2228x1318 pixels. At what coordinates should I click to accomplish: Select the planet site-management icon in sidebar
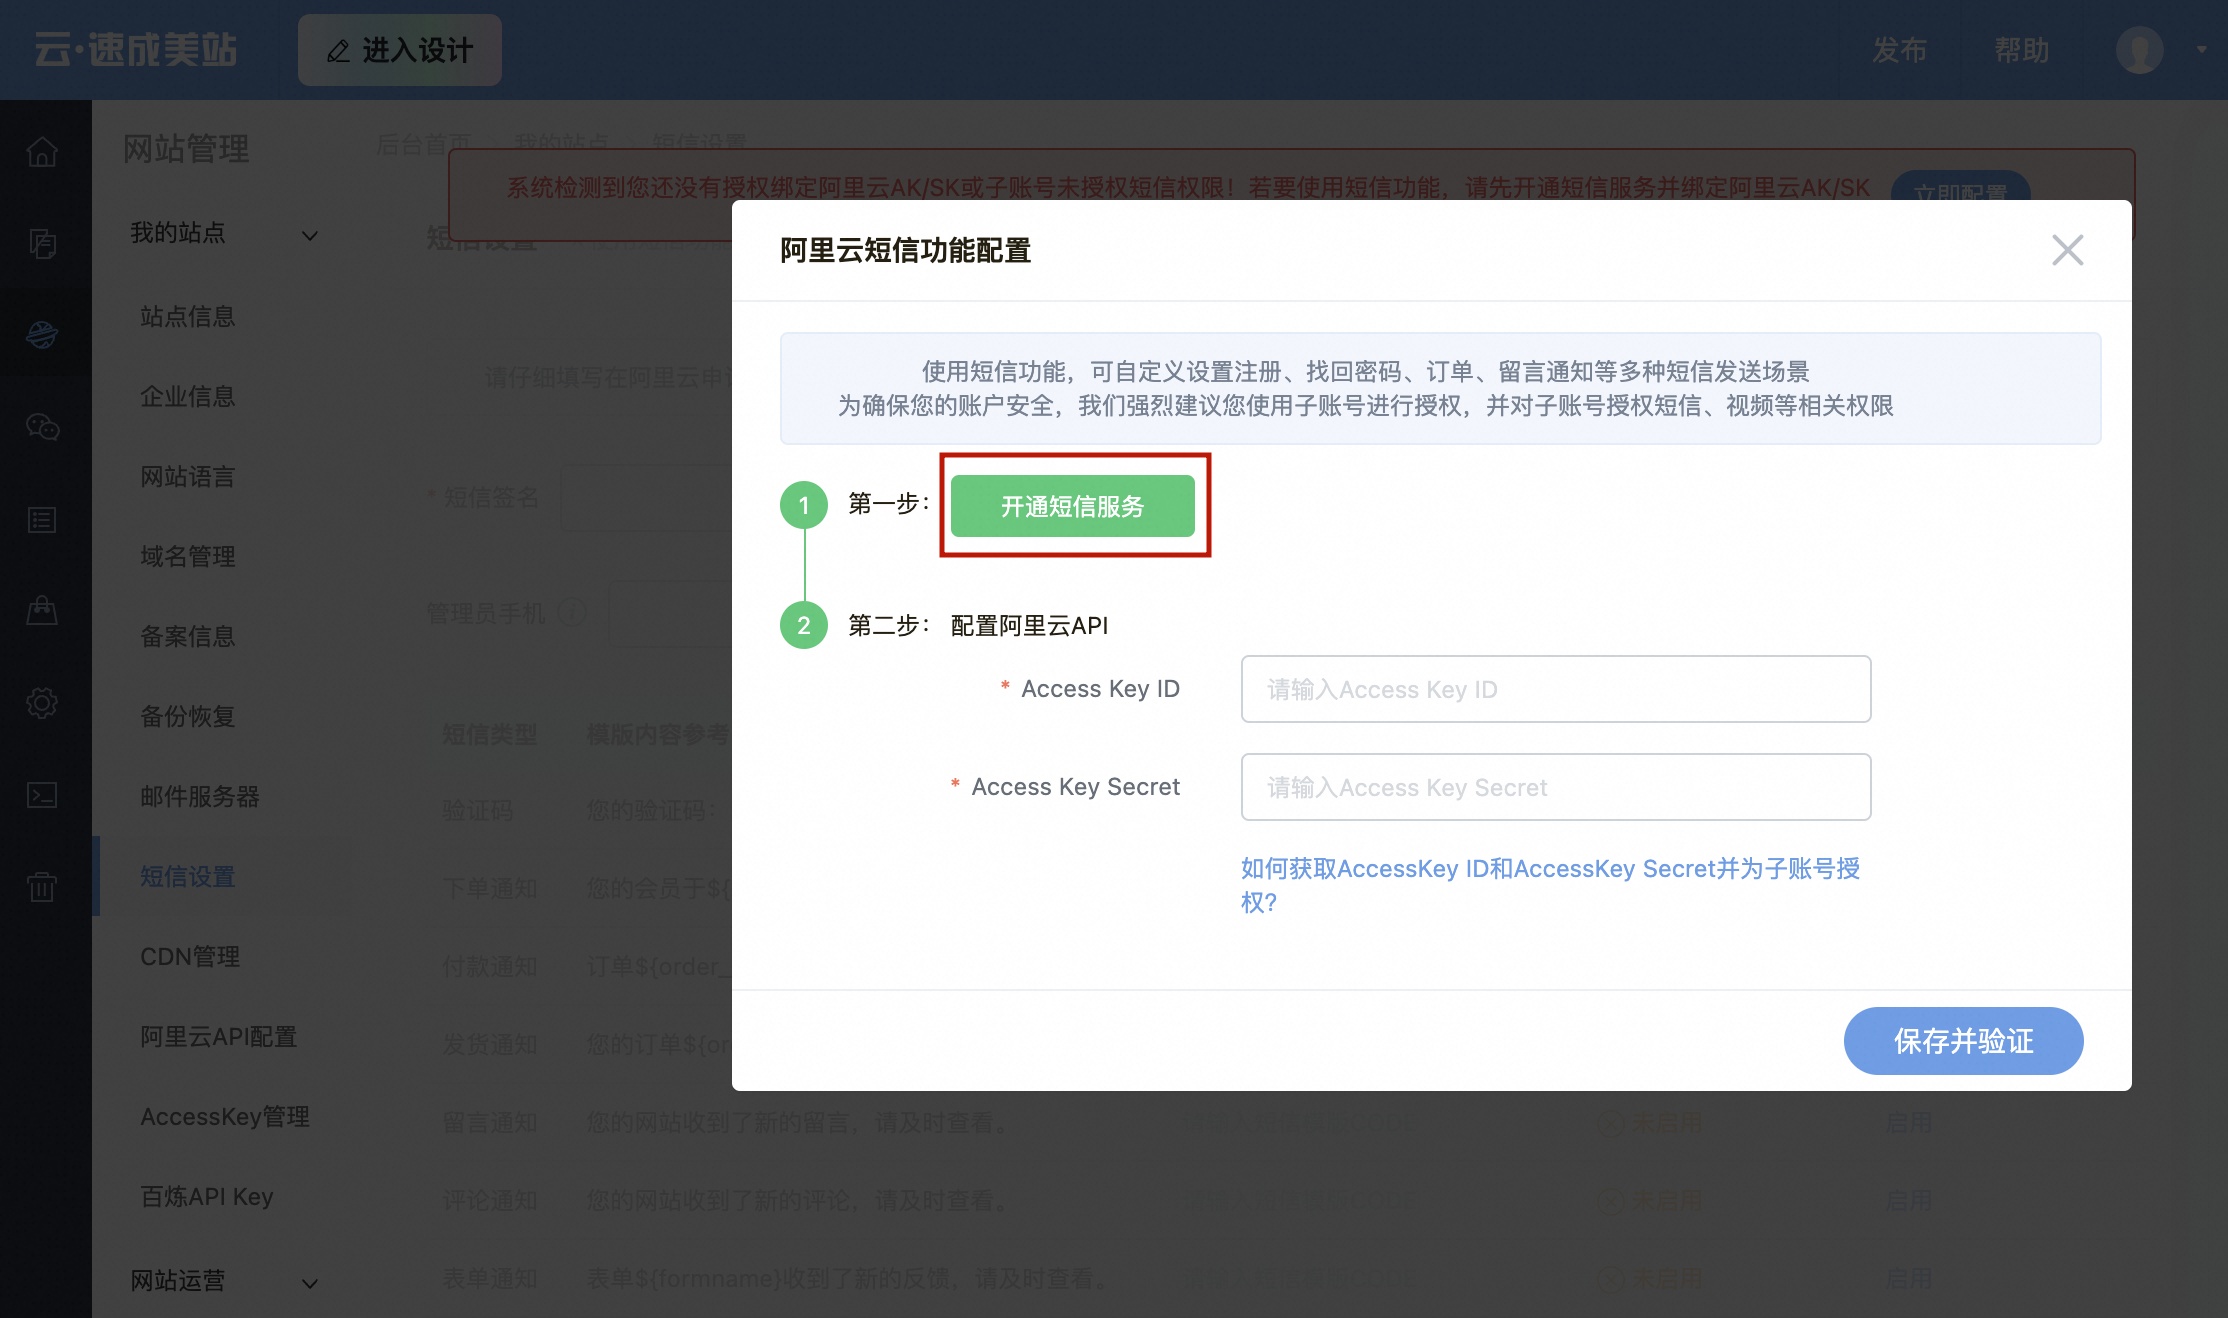click(x=42, y=334)
